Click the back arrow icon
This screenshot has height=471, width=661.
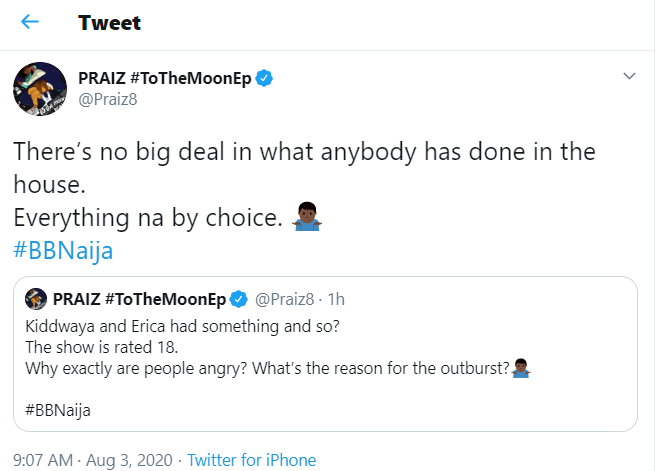click(x=30, y=22)
